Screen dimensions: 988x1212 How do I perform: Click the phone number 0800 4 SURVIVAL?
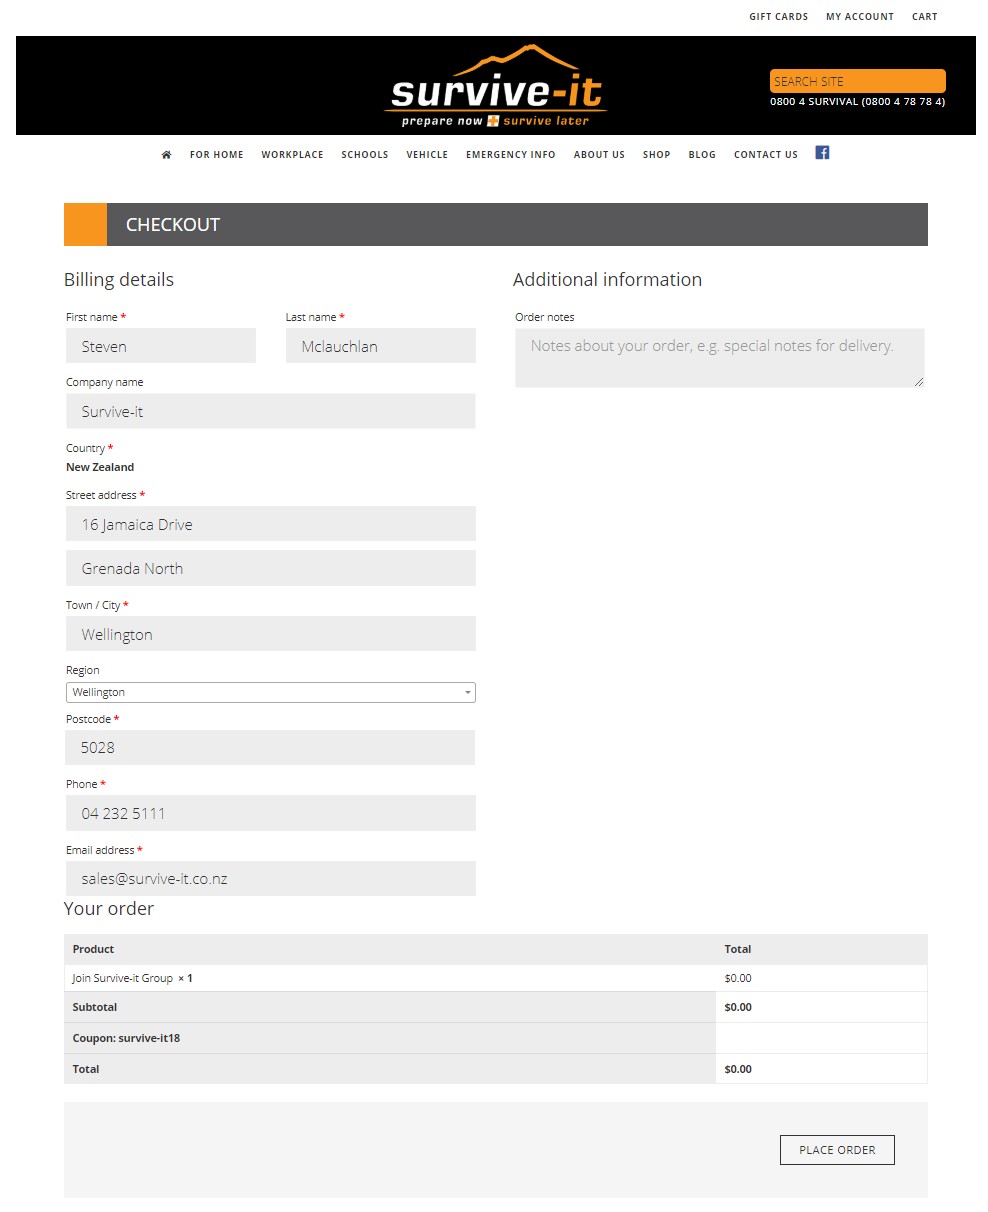pyautogui.click(x=858, y=102)
